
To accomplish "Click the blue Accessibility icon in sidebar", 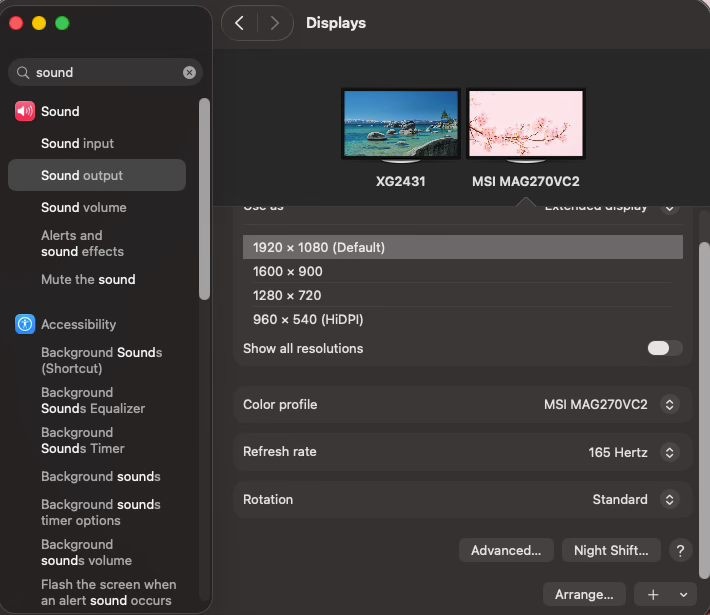I will pyautogui.click(x=25, y=324).
